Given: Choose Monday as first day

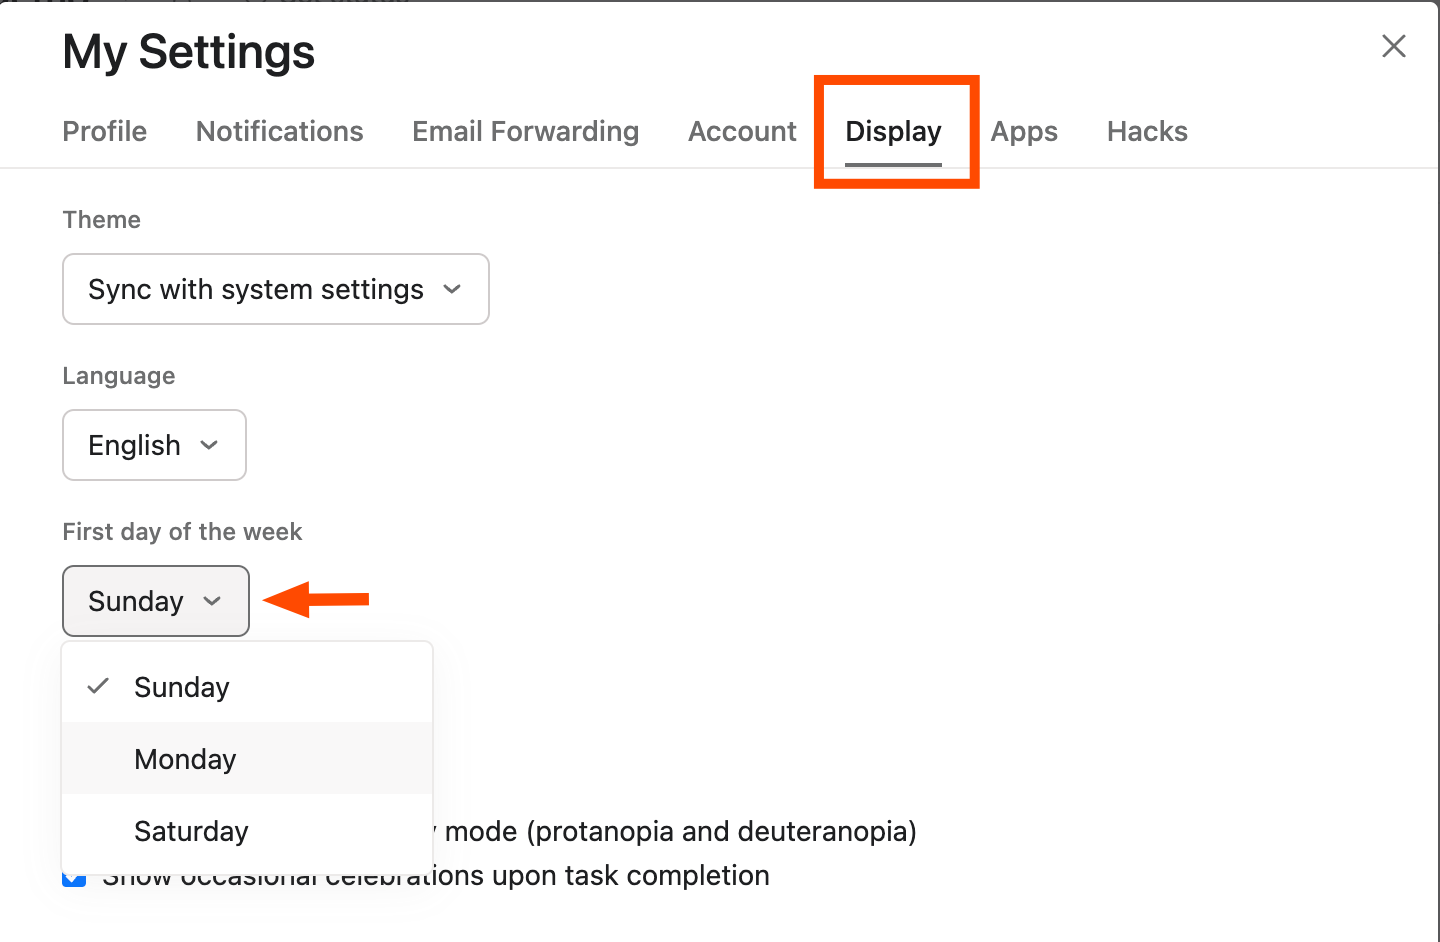Looking at the screenshot, I should click(x=247, y=759).
